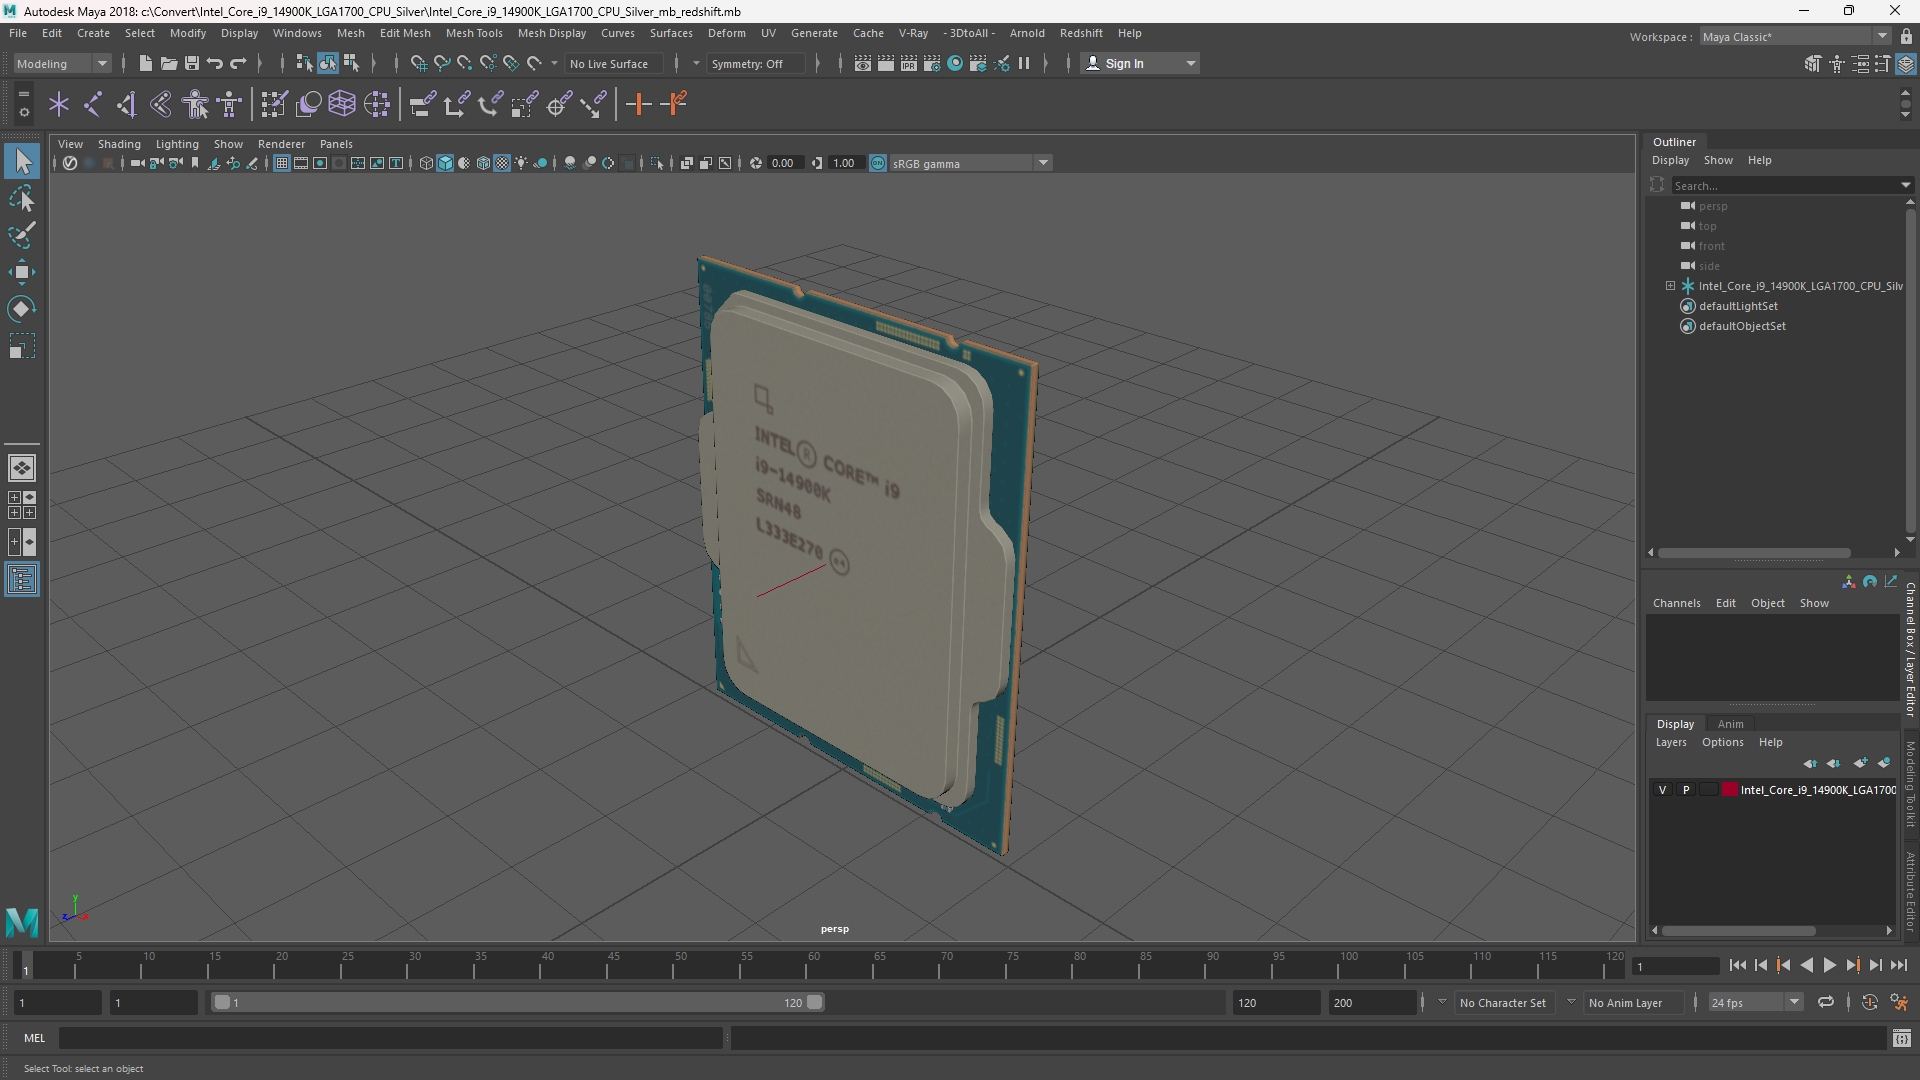Click the Maya logo home icon

point(22,921)
